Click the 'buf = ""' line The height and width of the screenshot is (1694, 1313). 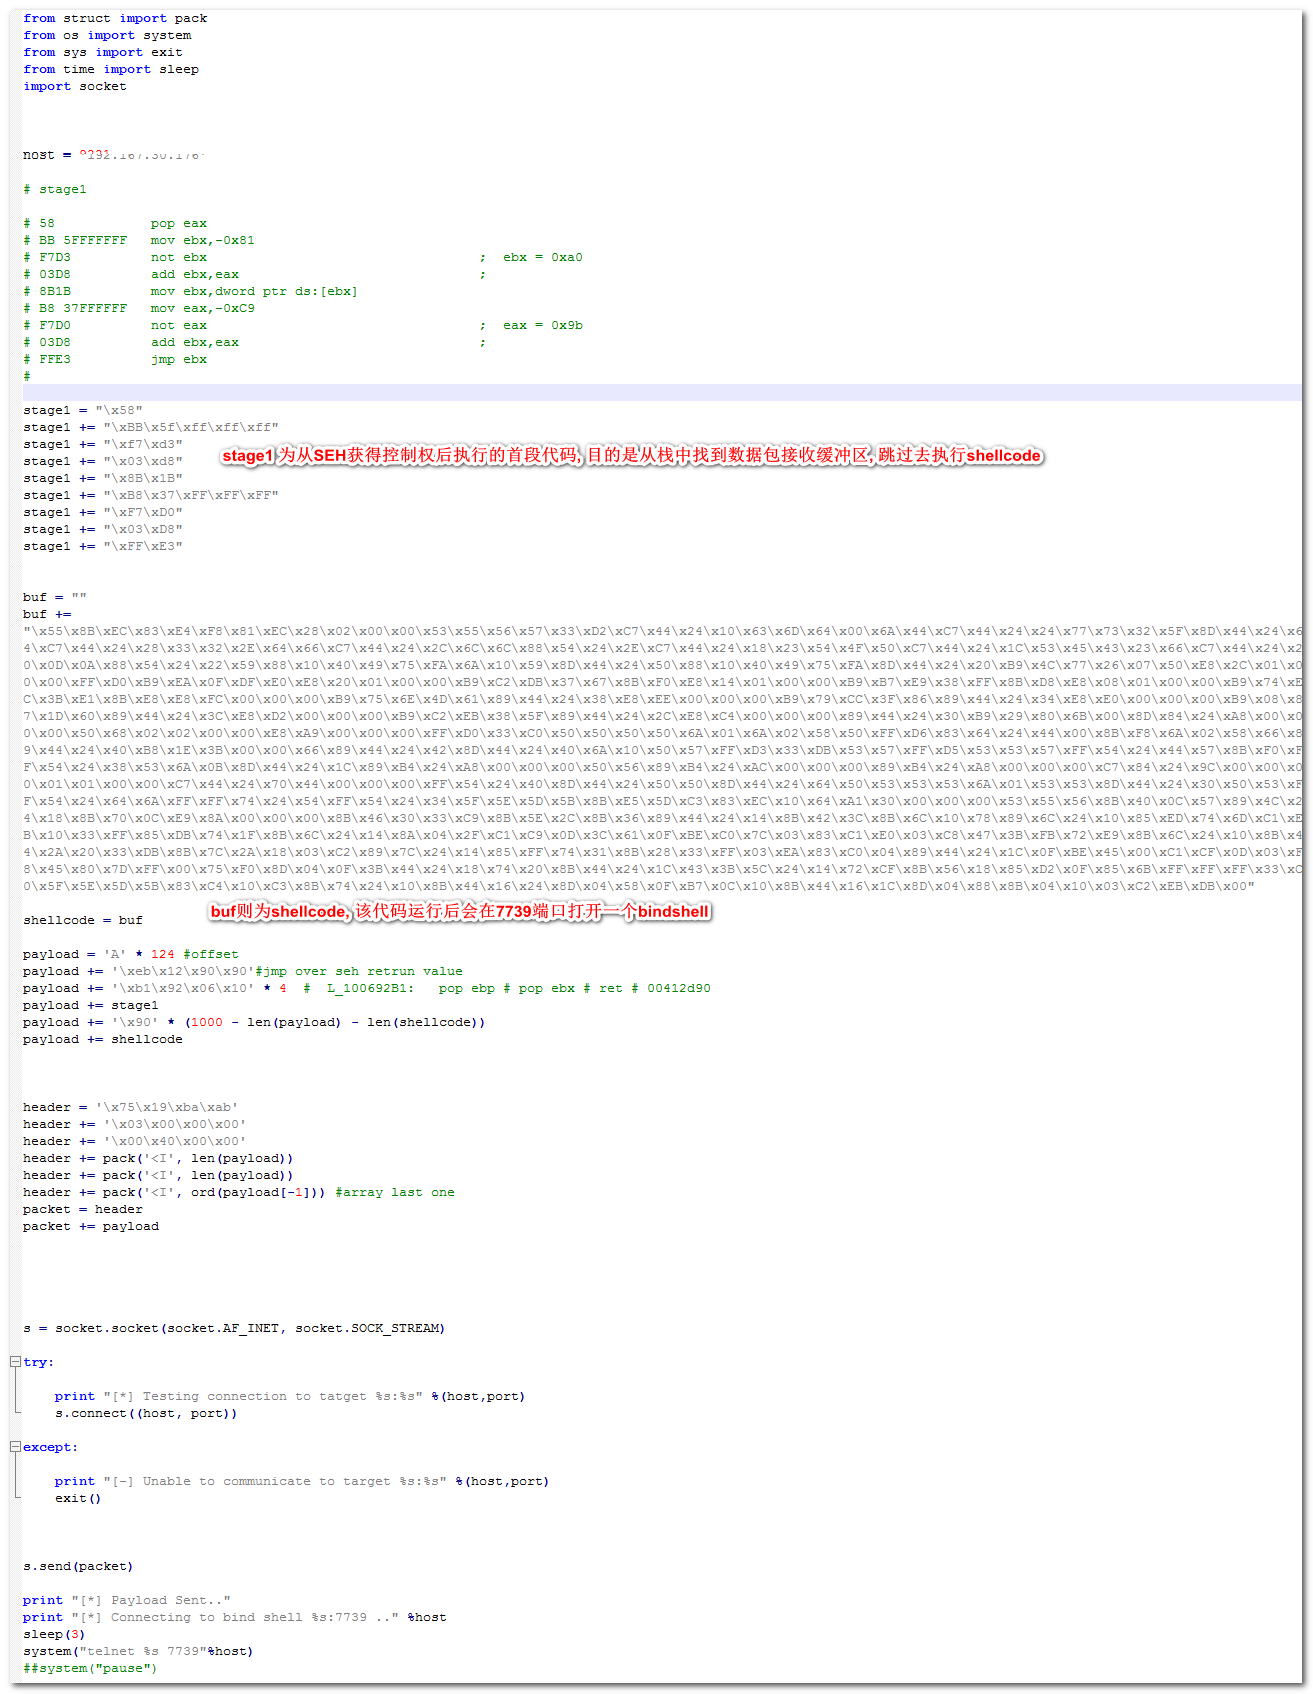pyautogui.click(x=55, y=597)
